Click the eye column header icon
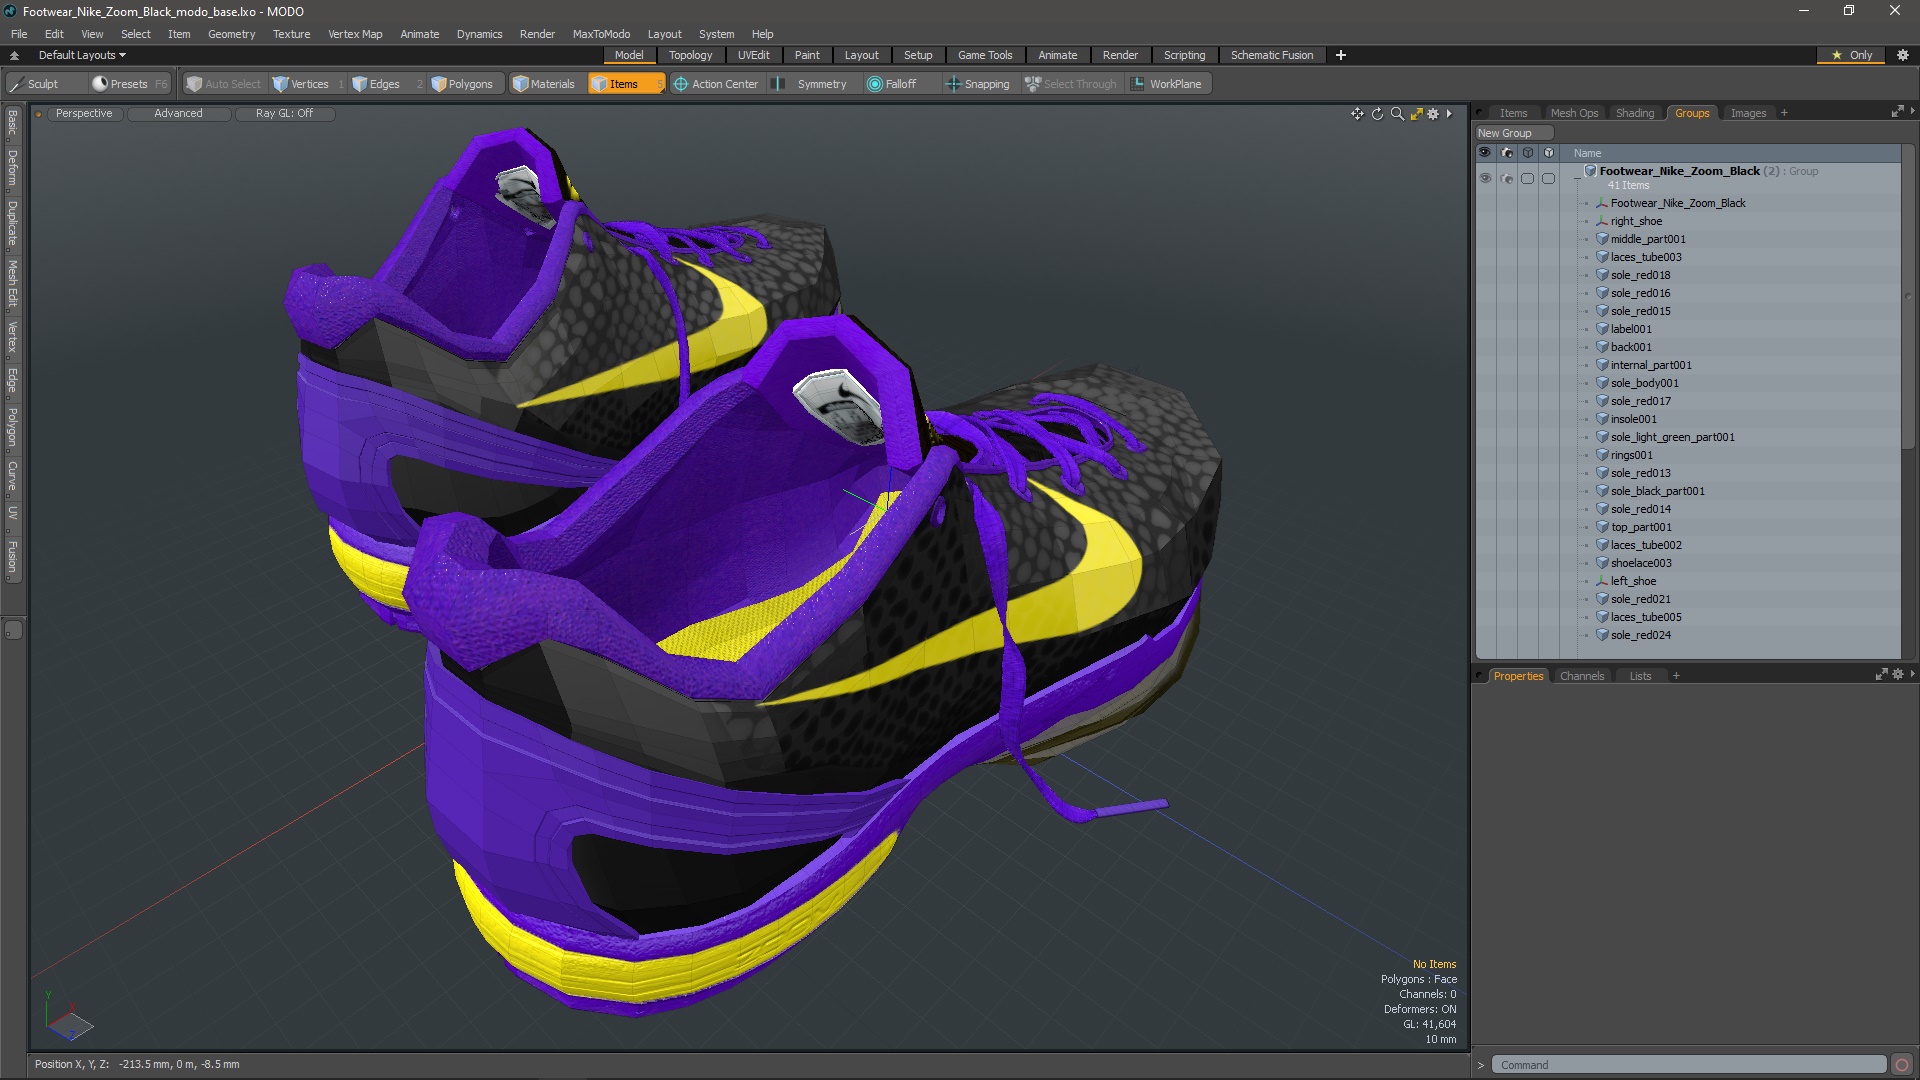 1485,153
